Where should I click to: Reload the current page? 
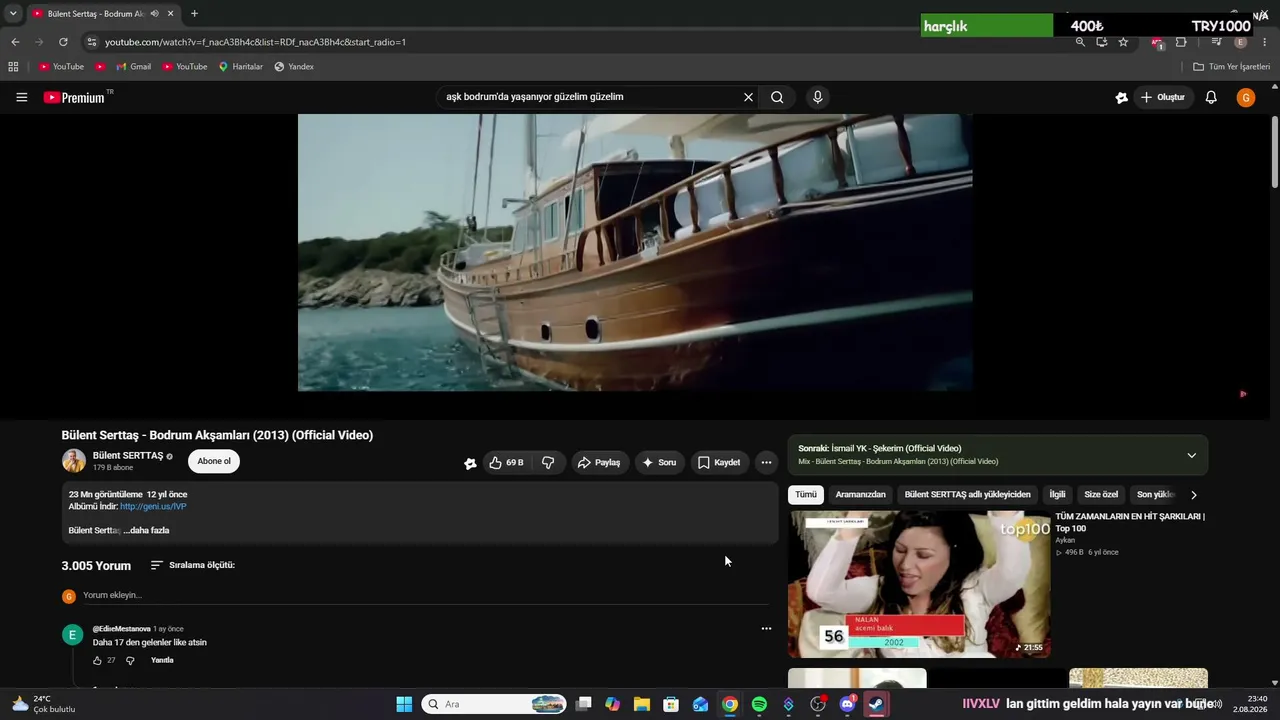click(x=63, y=42)
